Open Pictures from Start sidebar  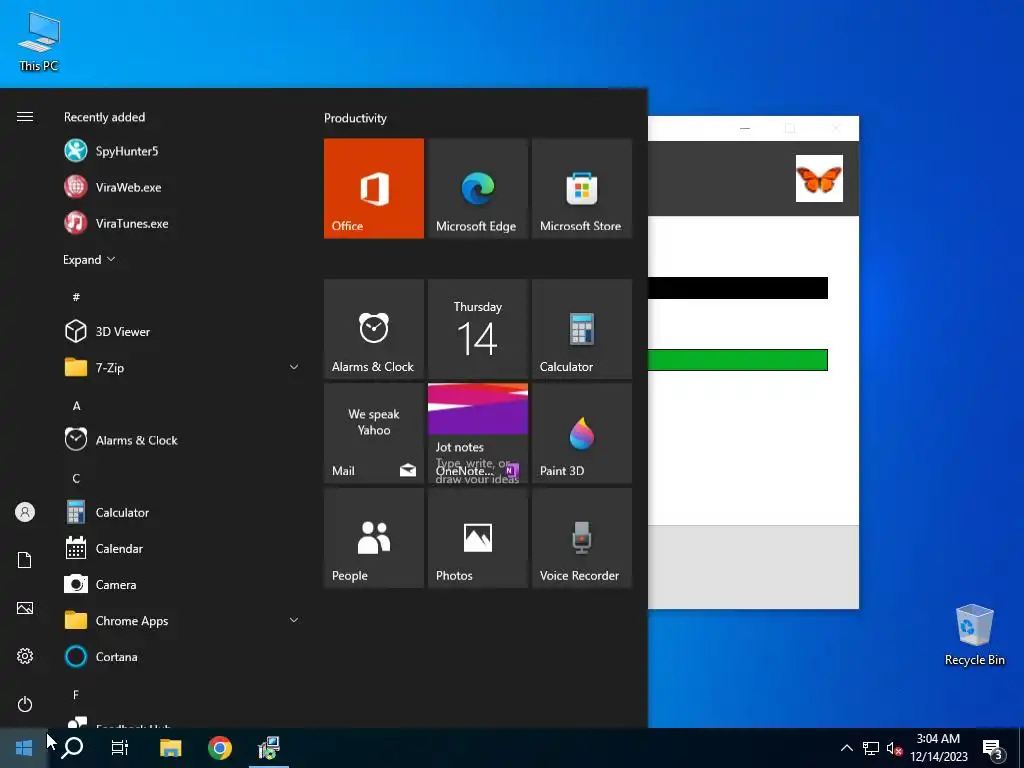point(25,608)
